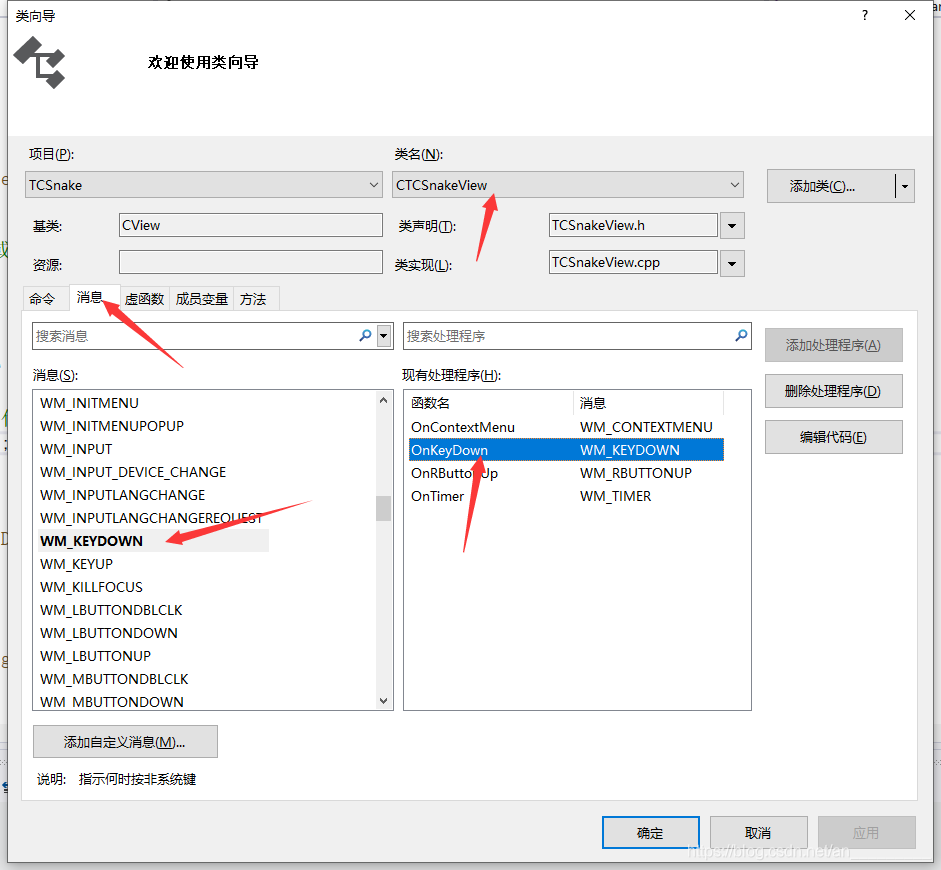Open the arrow beside 添加类 button
This screenshot has width=941, height=870.
904,187
